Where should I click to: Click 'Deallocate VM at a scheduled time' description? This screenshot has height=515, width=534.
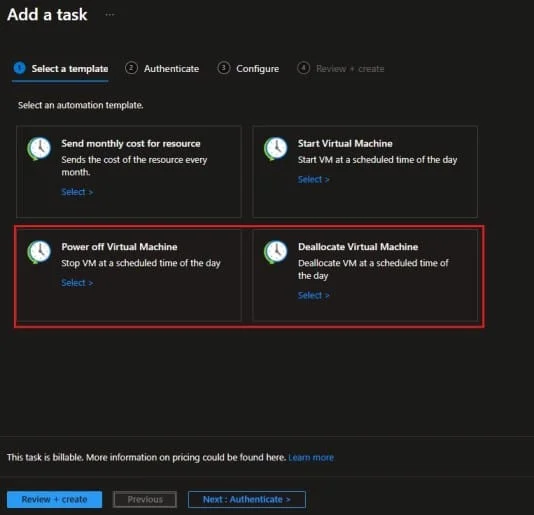373,269
